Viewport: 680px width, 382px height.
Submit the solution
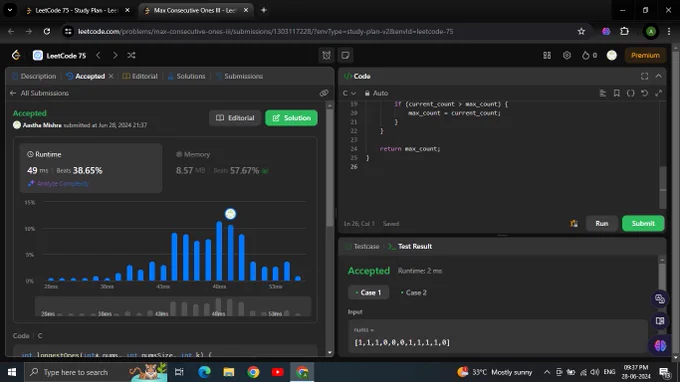[x=643, y=223]
